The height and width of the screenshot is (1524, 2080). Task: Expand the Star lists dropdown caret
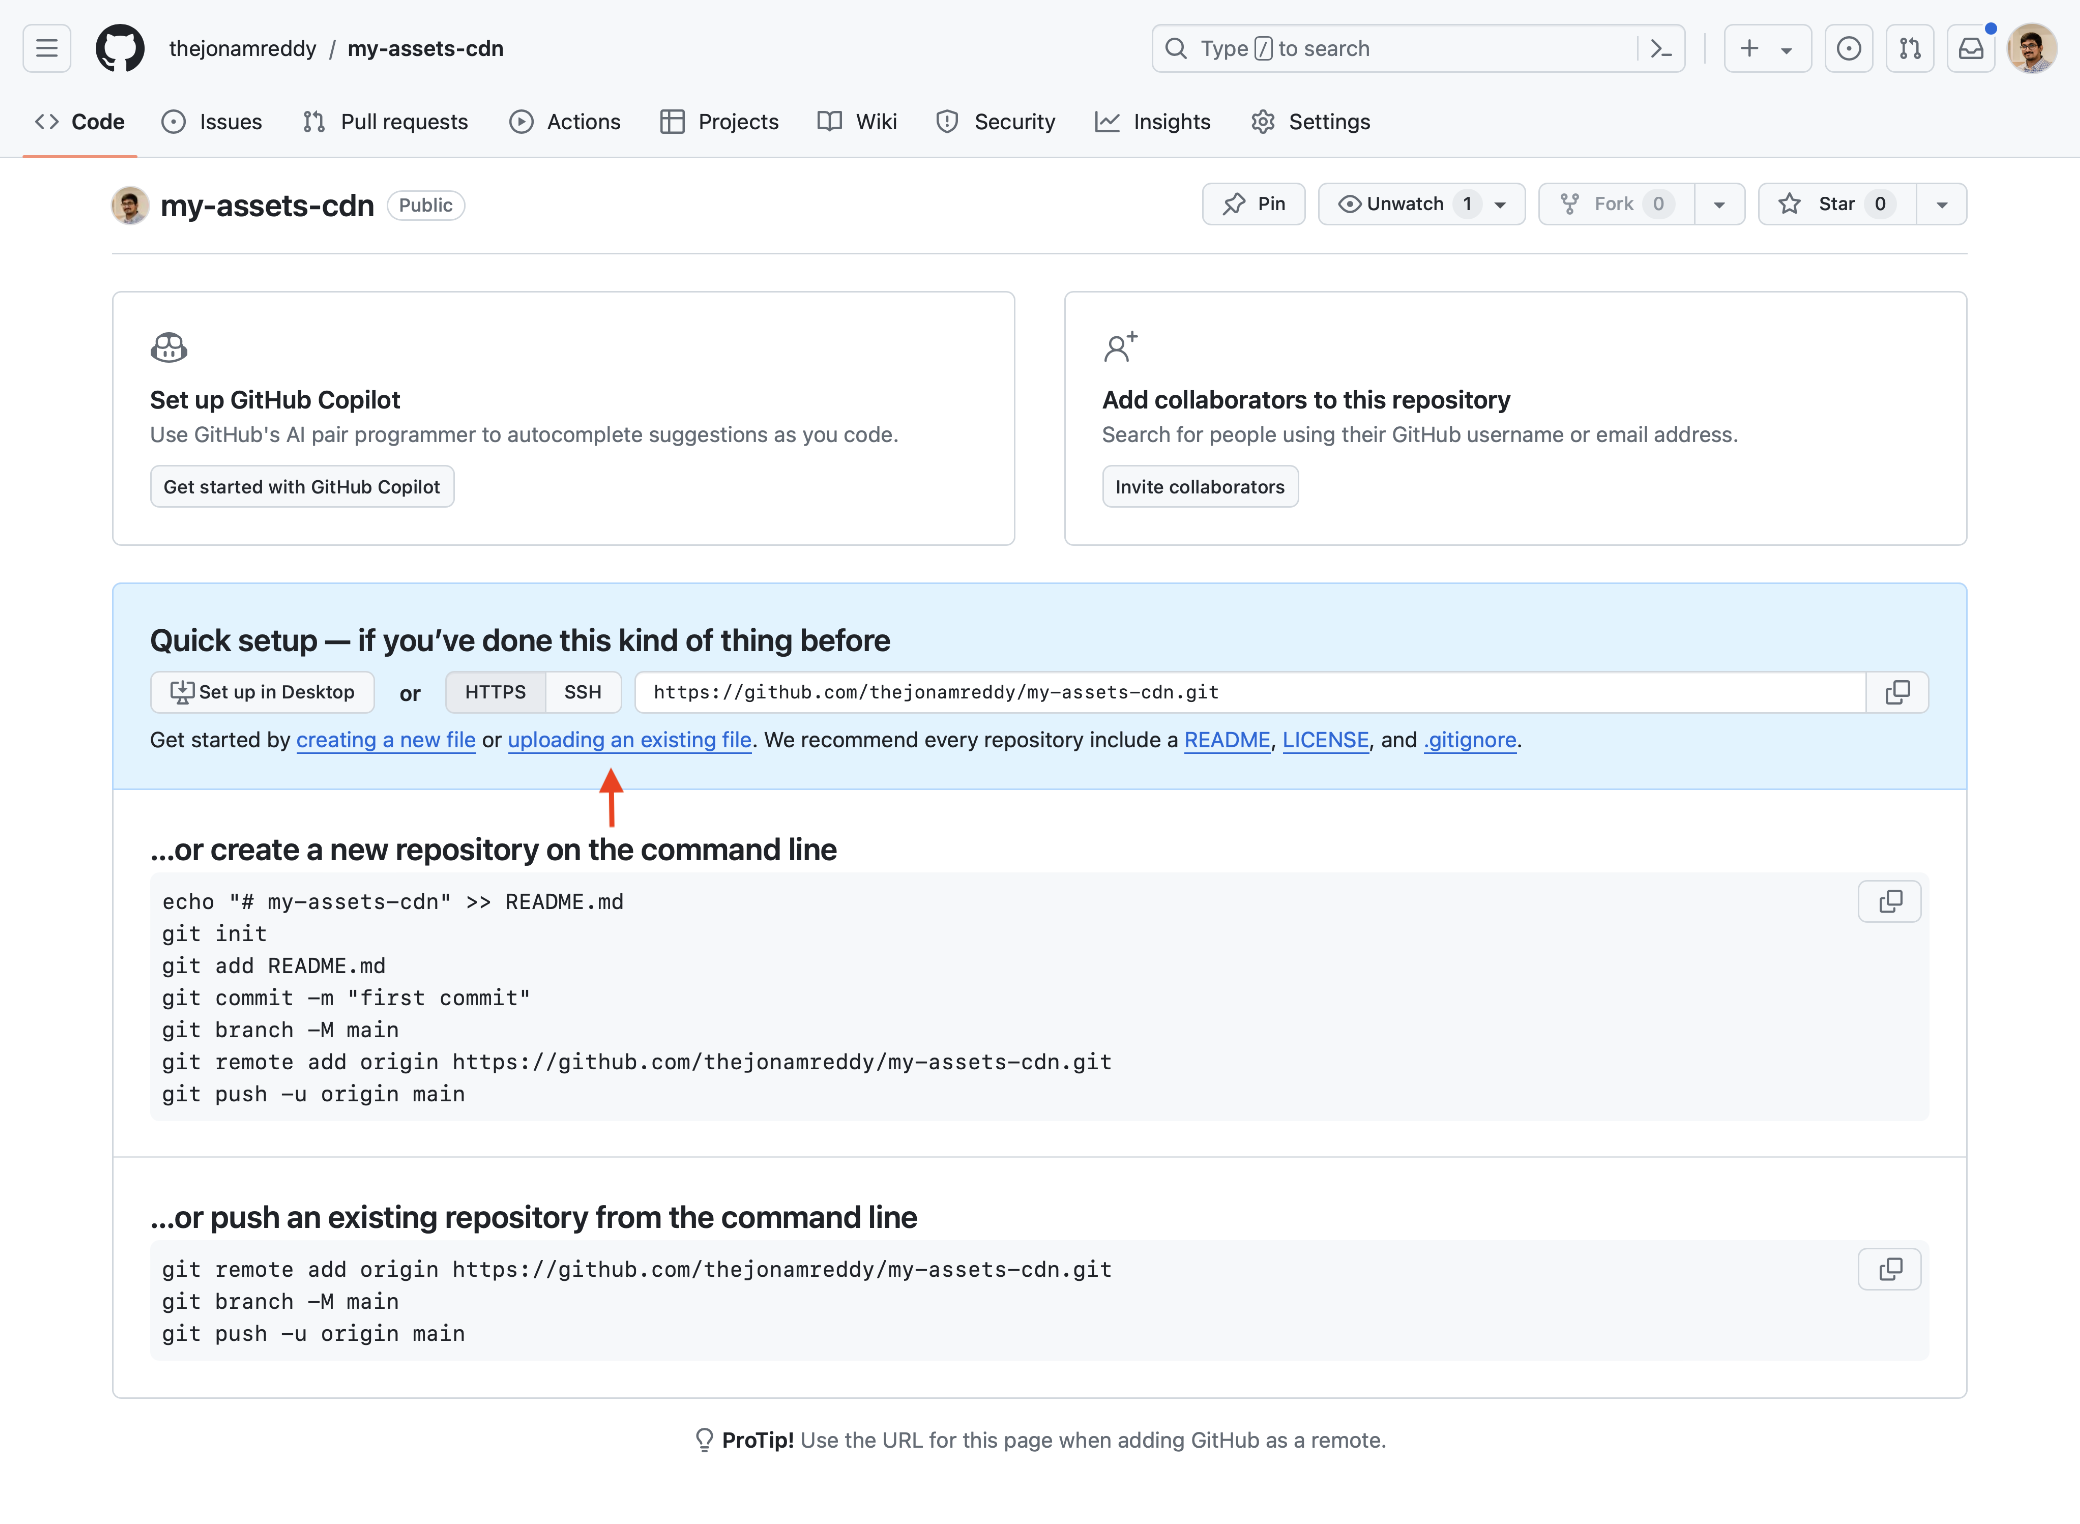pos(1942,204)
